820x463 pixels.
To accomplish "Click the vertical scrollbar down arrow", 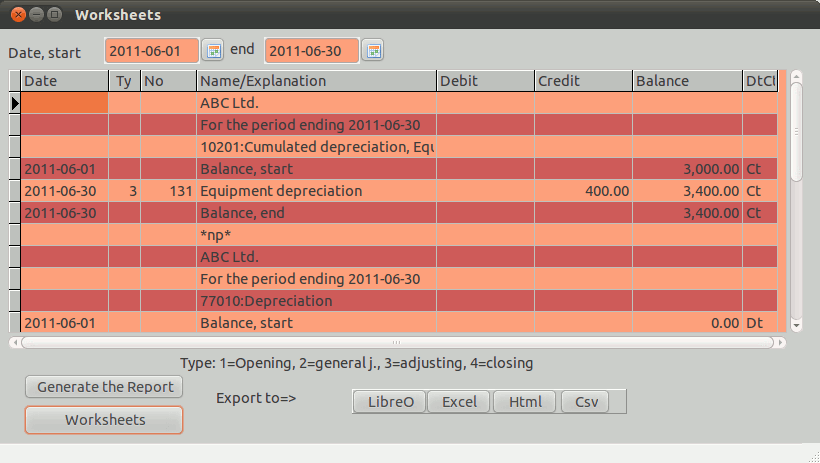I will click(x=796, y=324).
